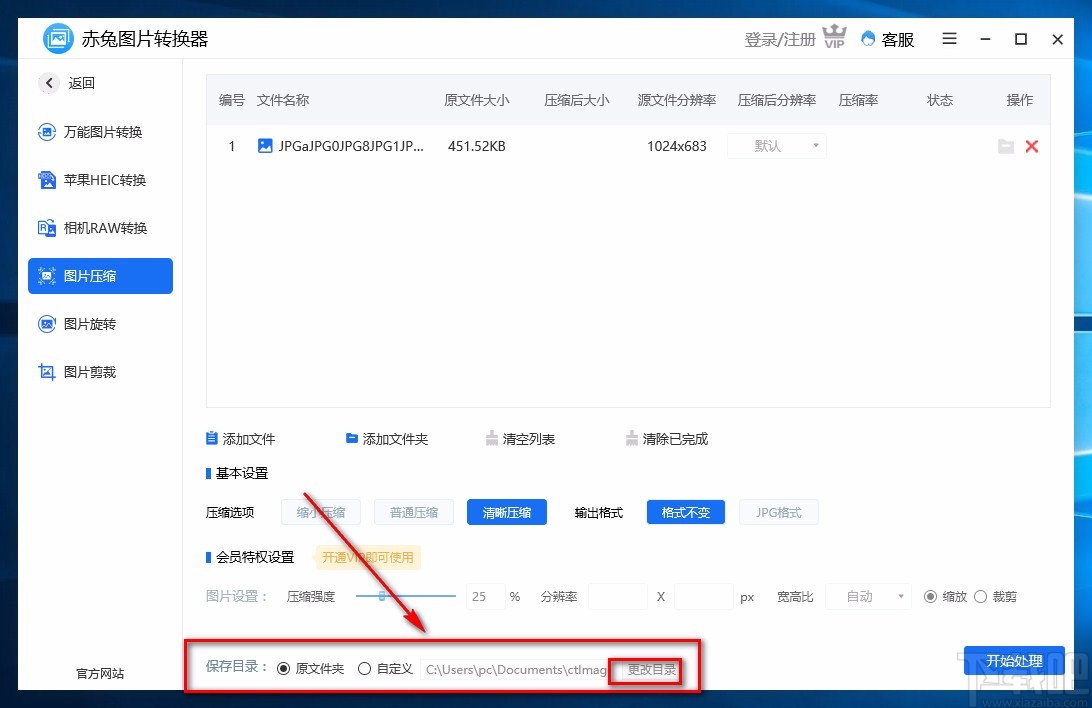Select the 原文件夹 save location radio button
This screenshot has height=708, width=1092.
(x=285, y=668)
